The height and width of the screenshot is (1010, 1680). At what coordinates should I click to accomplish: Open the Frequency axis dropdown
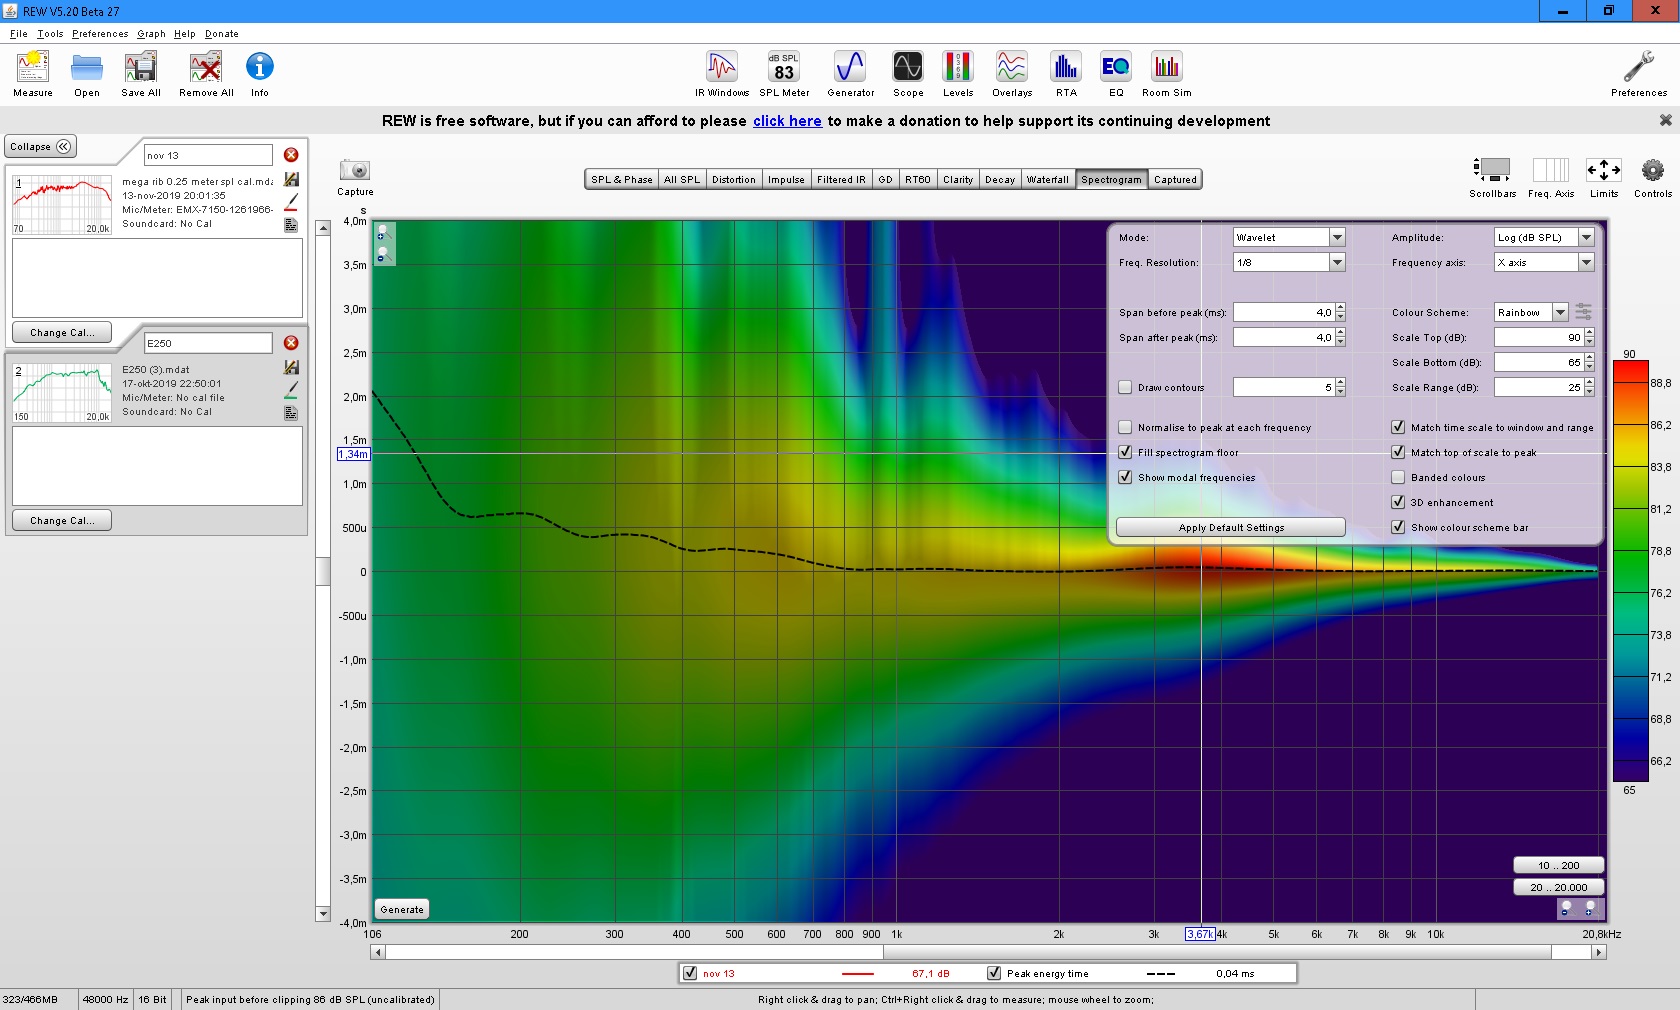[x=1544, y=262]
